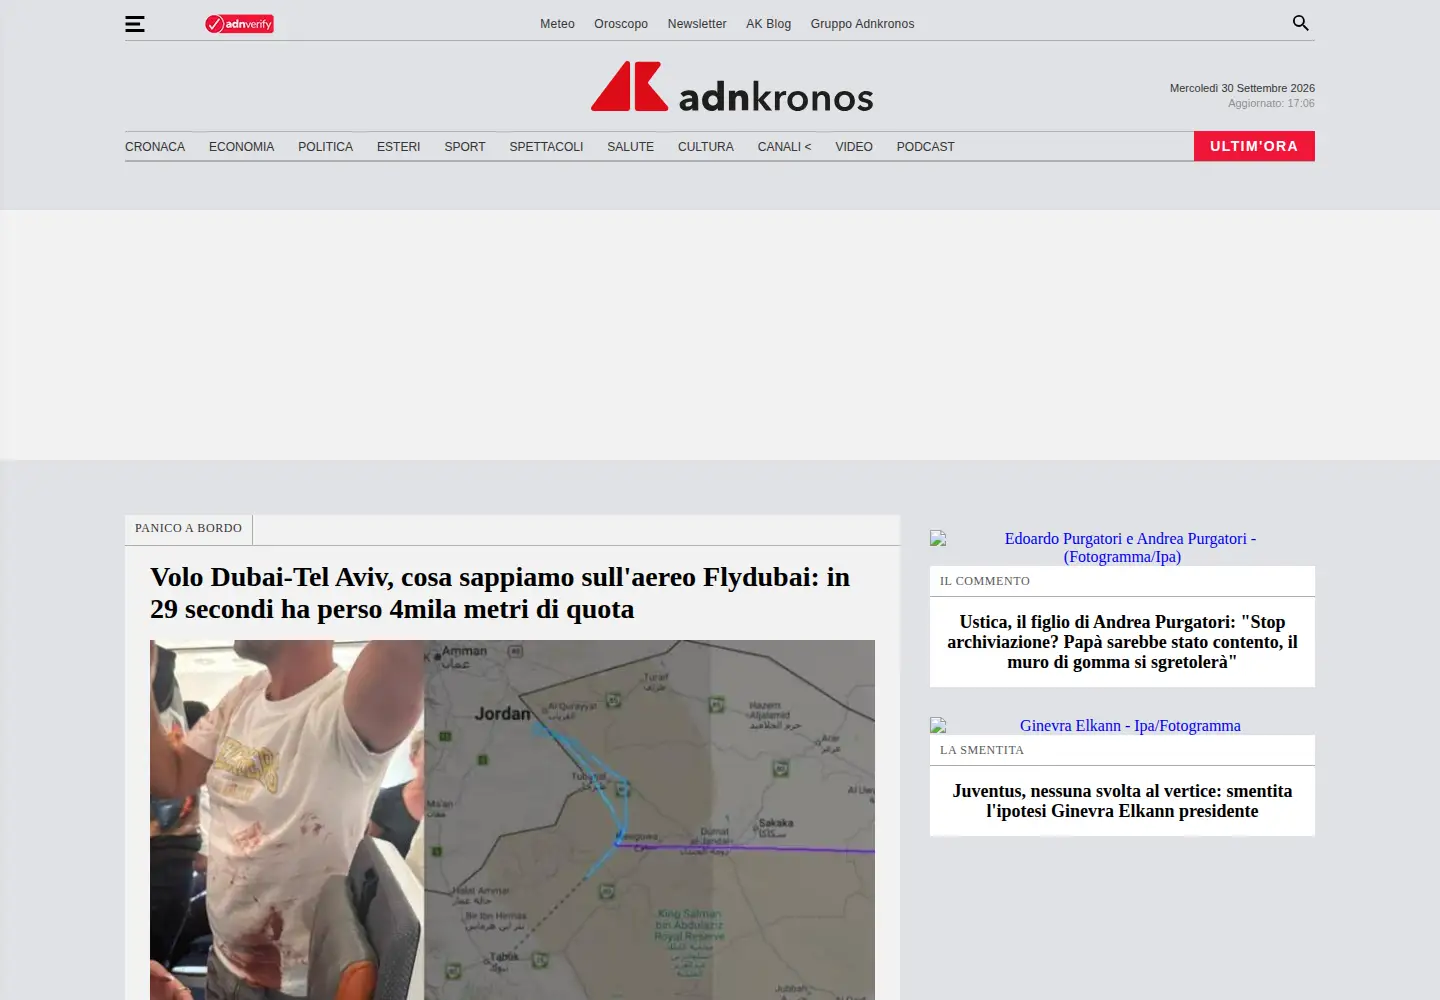Image resolution: width=1440 pixels, height=1000 pixels.
Task: Open Ginevra Elkann image link
Action: (x=1122, y=726)
